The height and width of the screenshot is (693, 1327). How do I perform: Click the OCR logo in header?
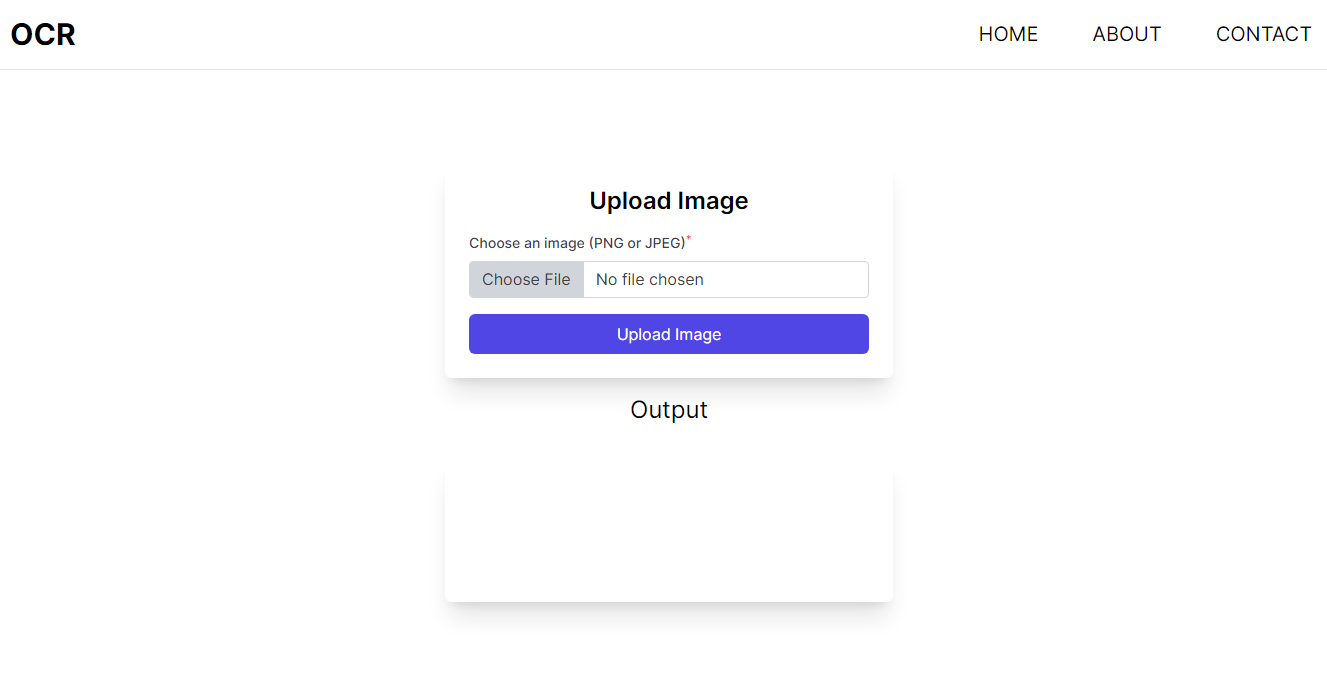43,35
